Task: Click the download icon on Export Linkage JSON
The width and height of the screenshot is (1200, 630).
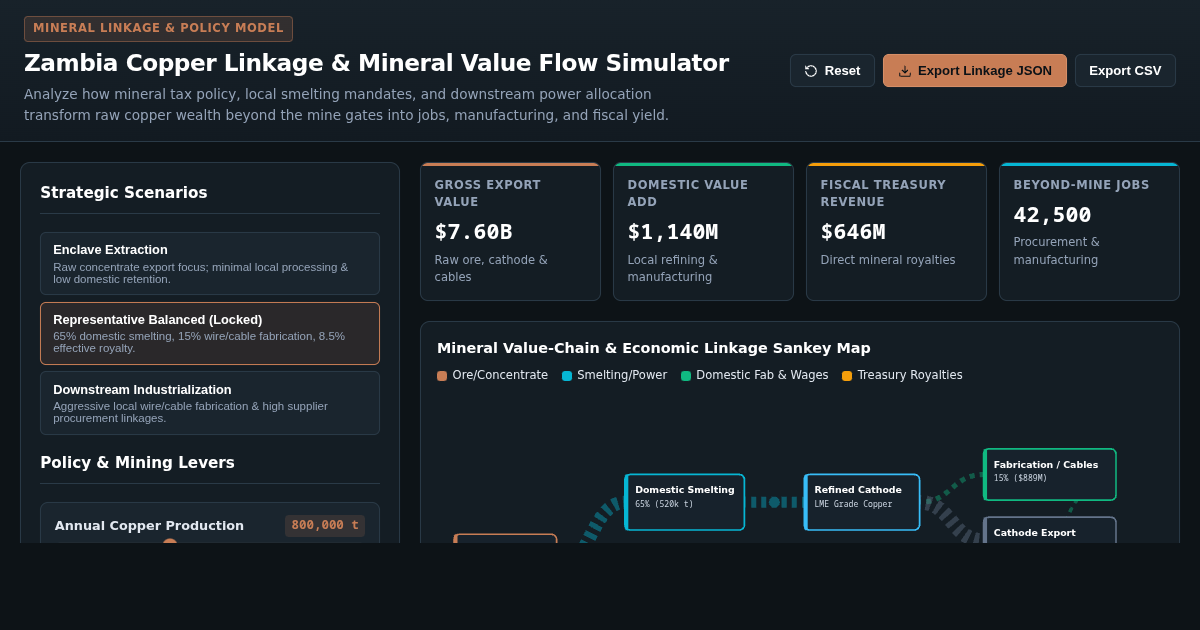Action: point(905,71)
